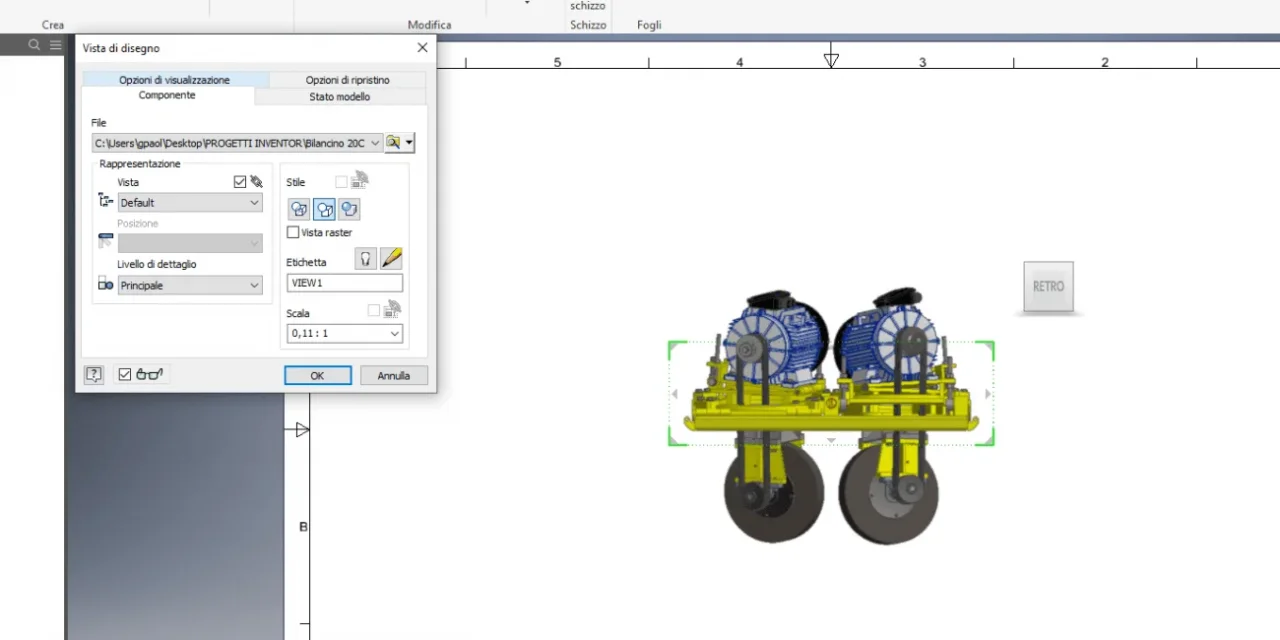The width and height of the screenshot is (1280, 640).
Task: Select the hidden lines style icon
Action: point(299,209)
